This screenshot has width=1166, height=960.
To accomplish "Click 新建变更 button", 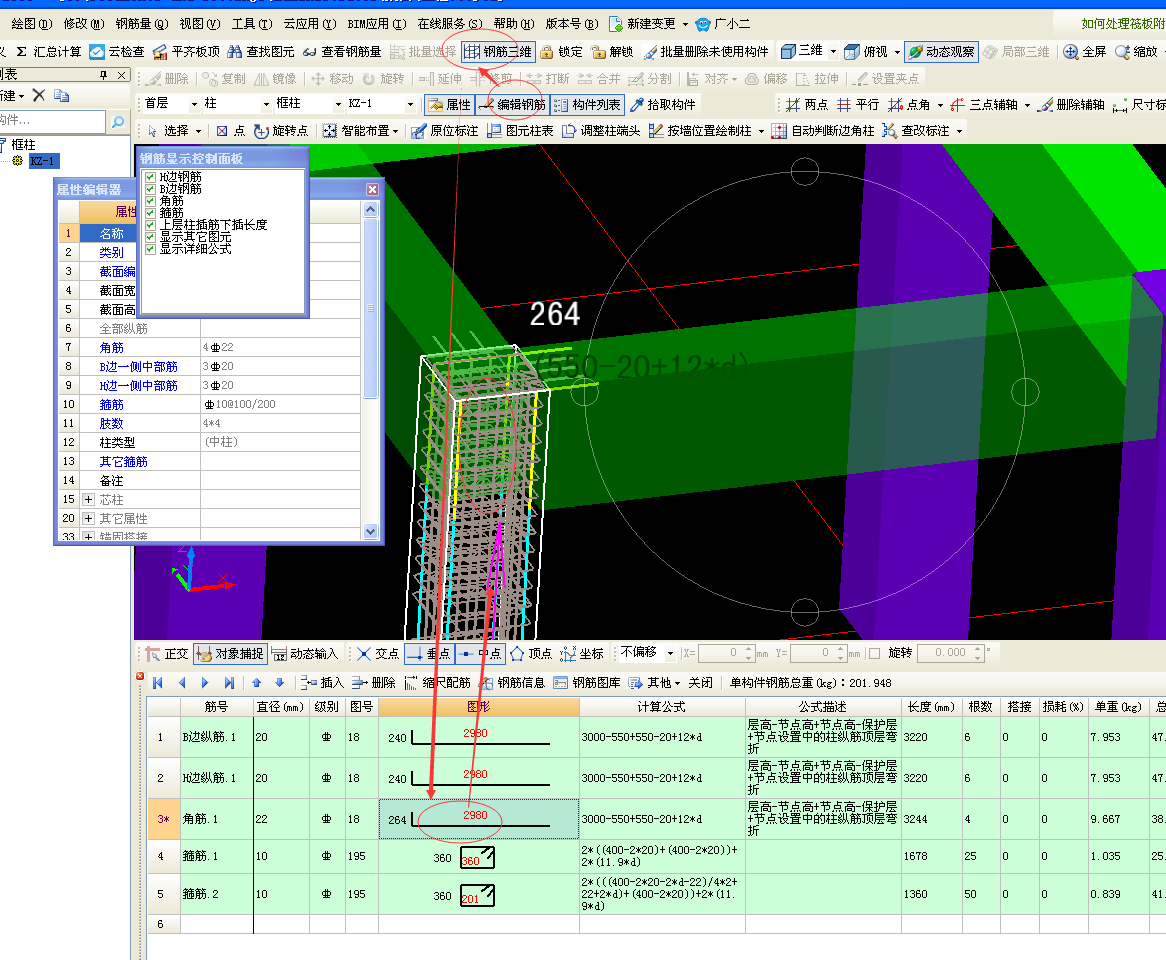I will [642, 24].
